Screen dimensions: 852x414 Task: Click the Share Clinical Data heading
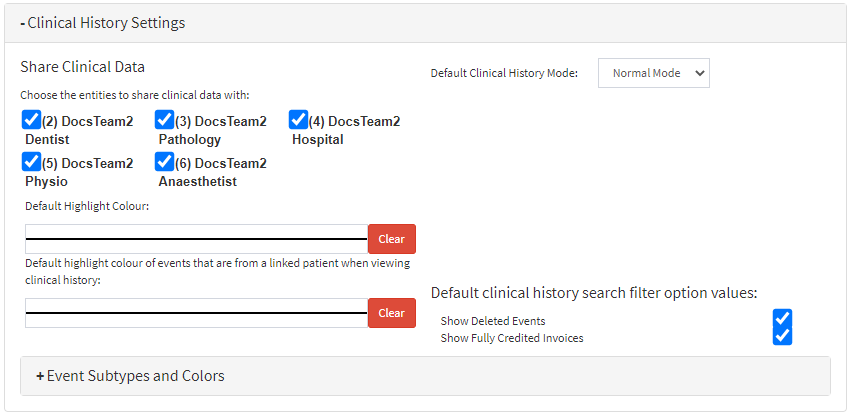83,67
